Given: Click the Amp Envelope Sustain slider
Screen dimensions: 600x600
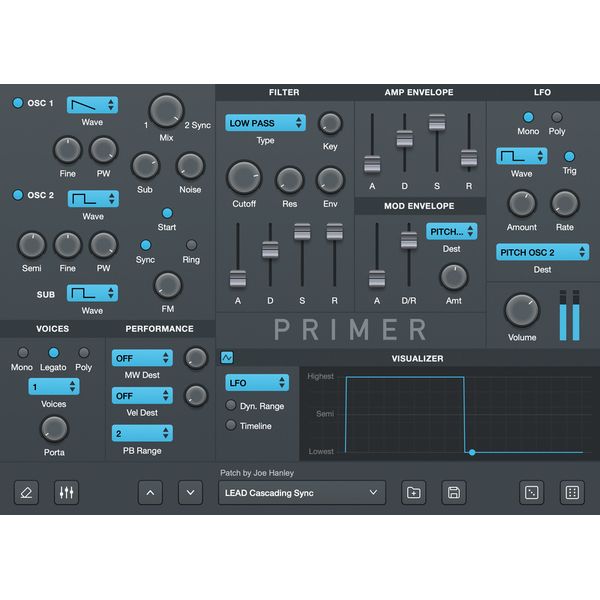Looking at the screenshot, I should coord(437,123).
